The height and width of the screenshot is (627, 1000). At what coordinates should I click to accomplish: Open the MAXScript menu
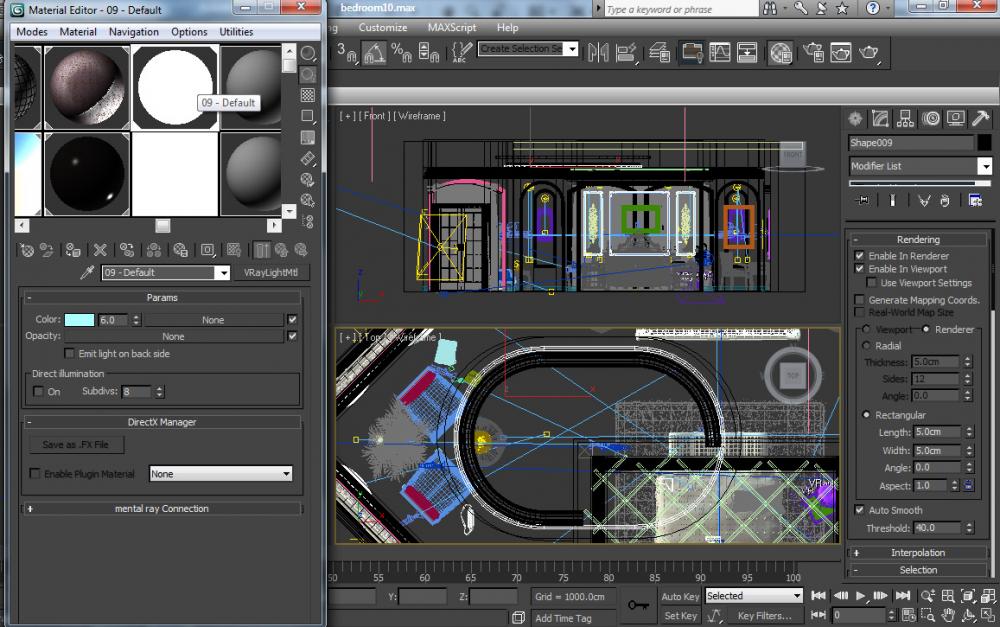pos(452,28)
